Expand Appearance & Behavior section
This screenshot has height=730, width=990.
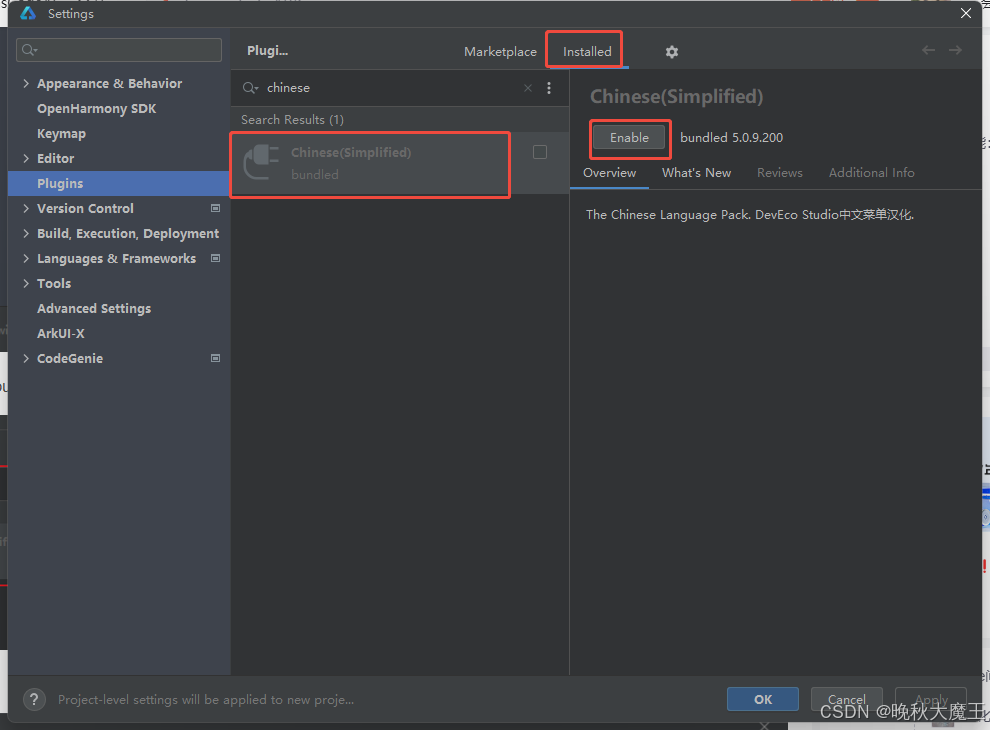click(26, 83)
